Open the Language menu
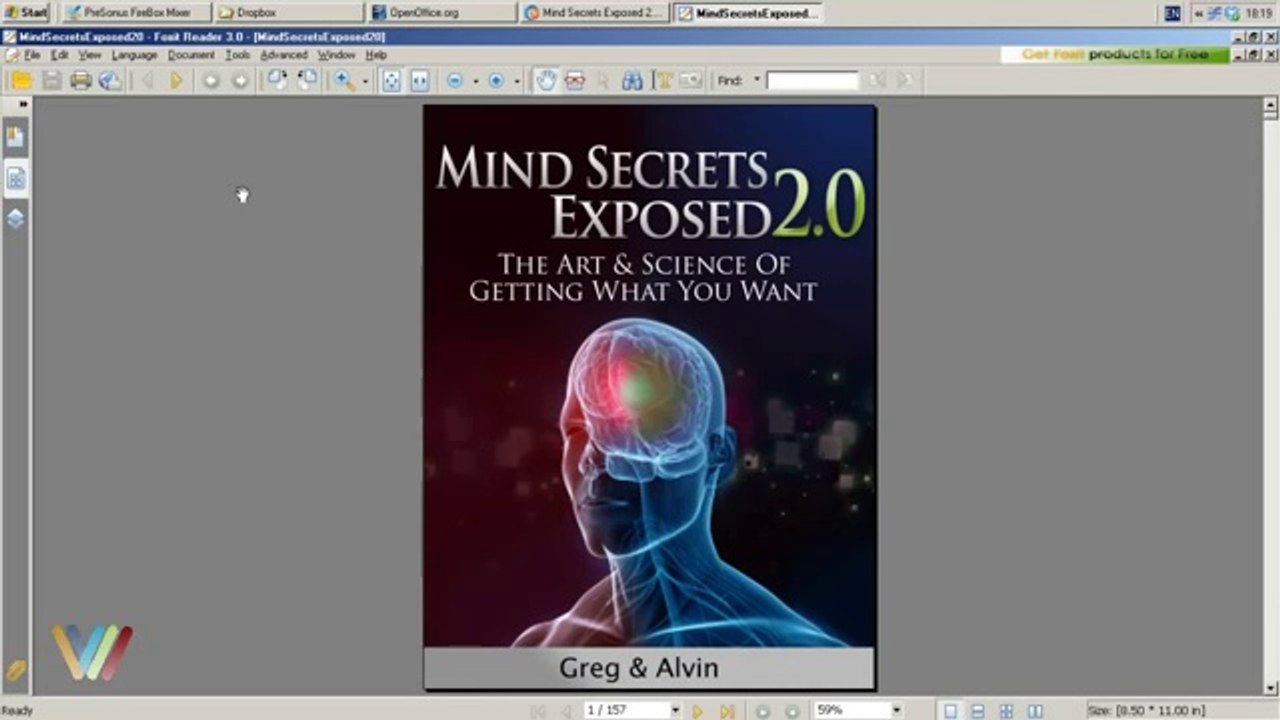This screenshot has height=720, width=1280. coord(134,55)
